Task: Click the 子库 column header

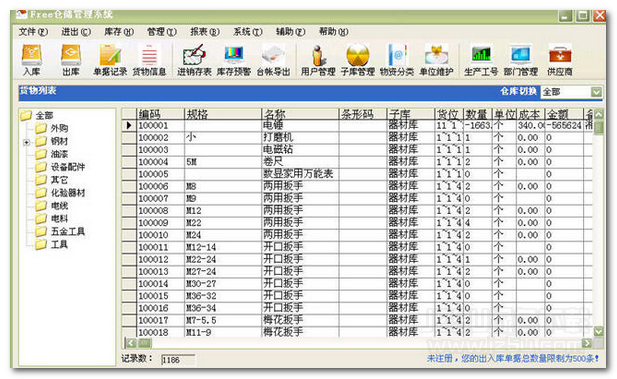Action: pyautogui.click(x=410, y=114)
